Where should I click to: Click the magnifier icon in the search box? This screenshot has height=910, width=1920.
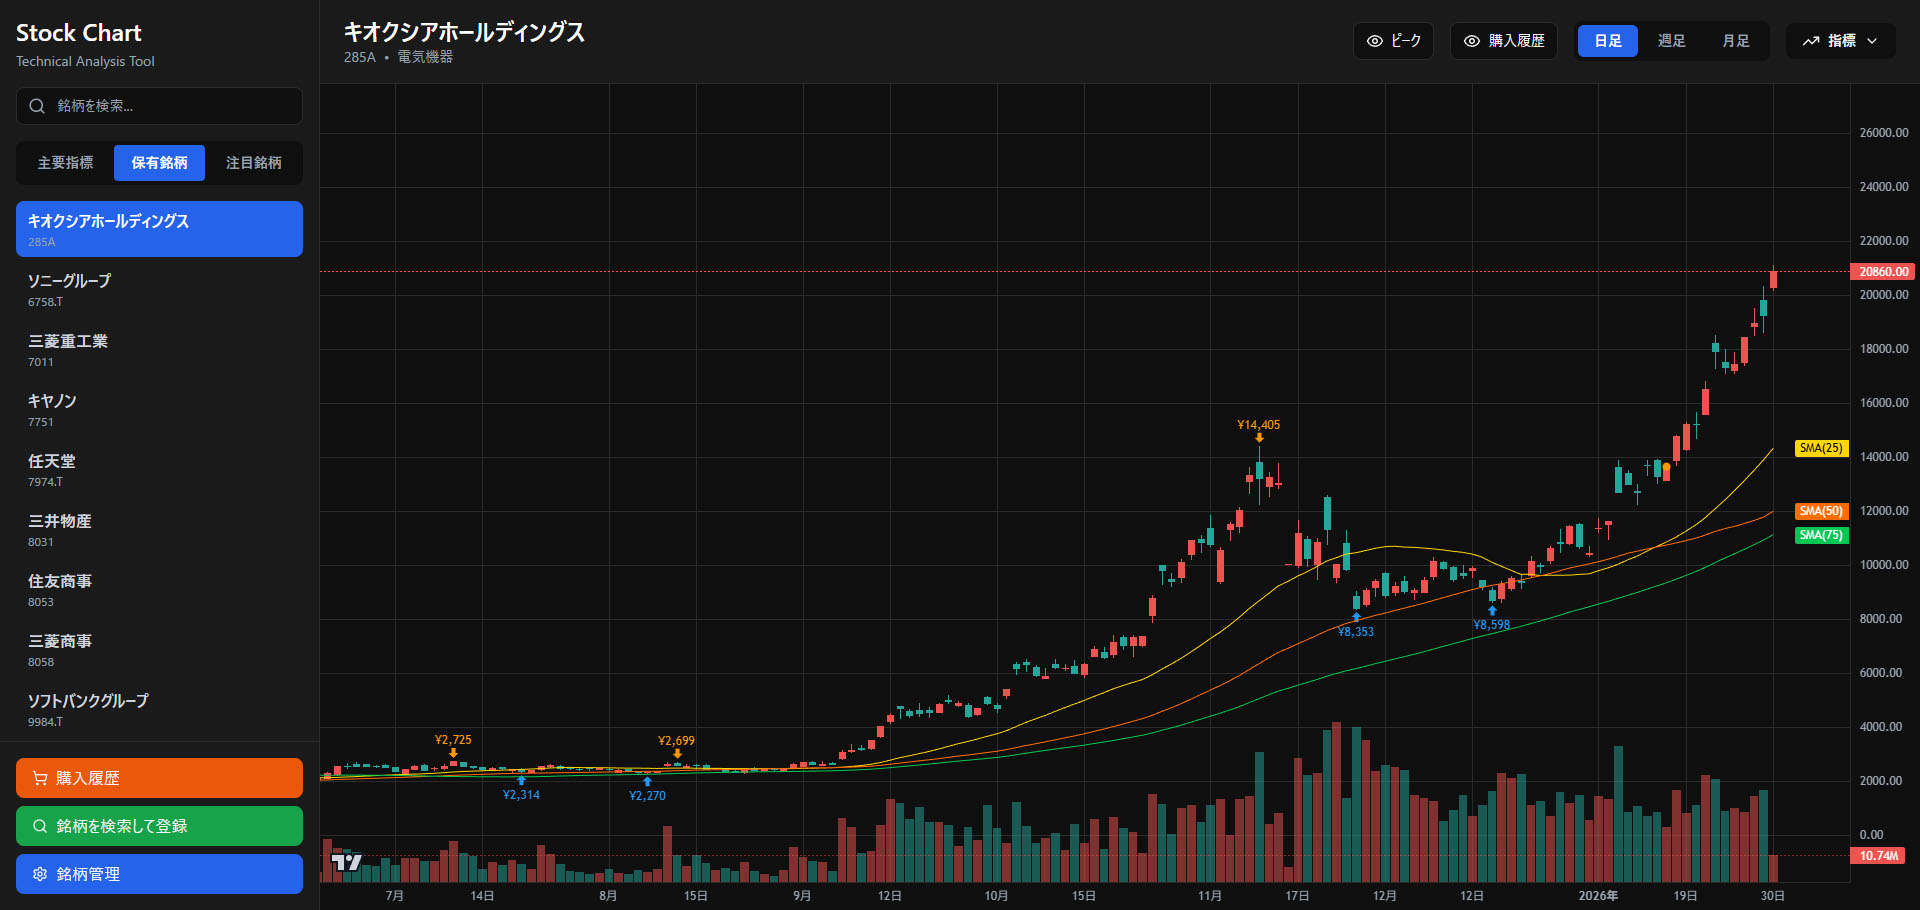click(x=37, y=106)
